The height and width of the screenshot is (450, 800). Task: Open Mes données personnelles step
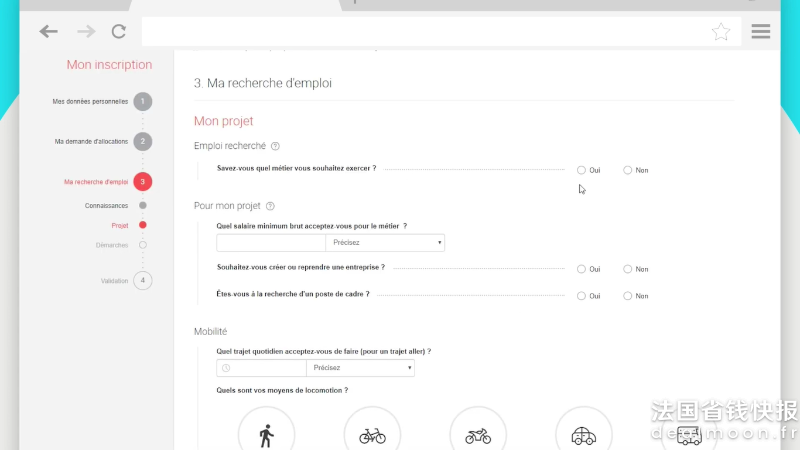point(90,102)
